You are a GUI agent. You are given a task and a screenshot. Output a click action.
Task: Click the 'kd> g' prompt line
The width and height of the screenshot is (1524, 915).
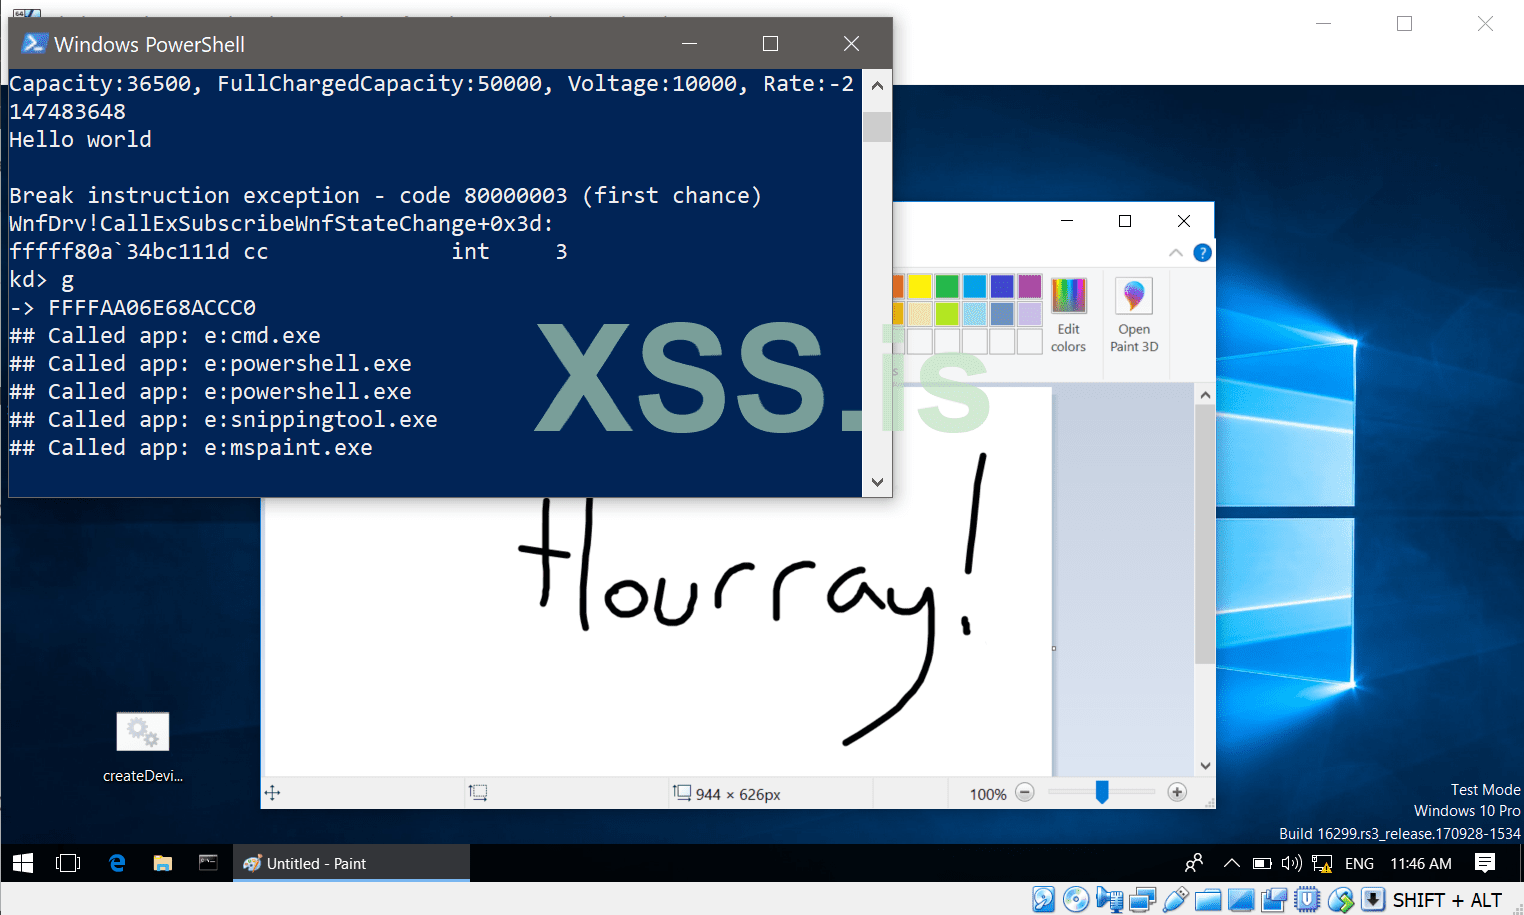point(42,280)
